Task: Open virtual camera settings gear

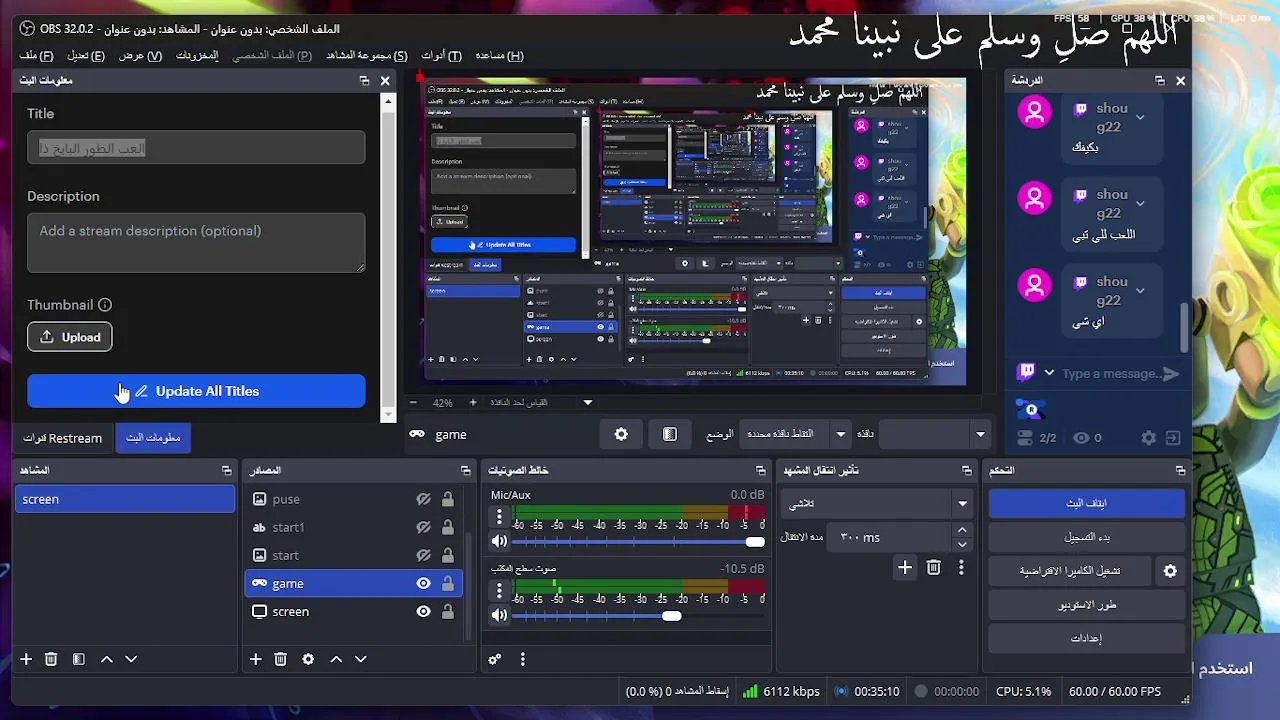Action: 1170,571
